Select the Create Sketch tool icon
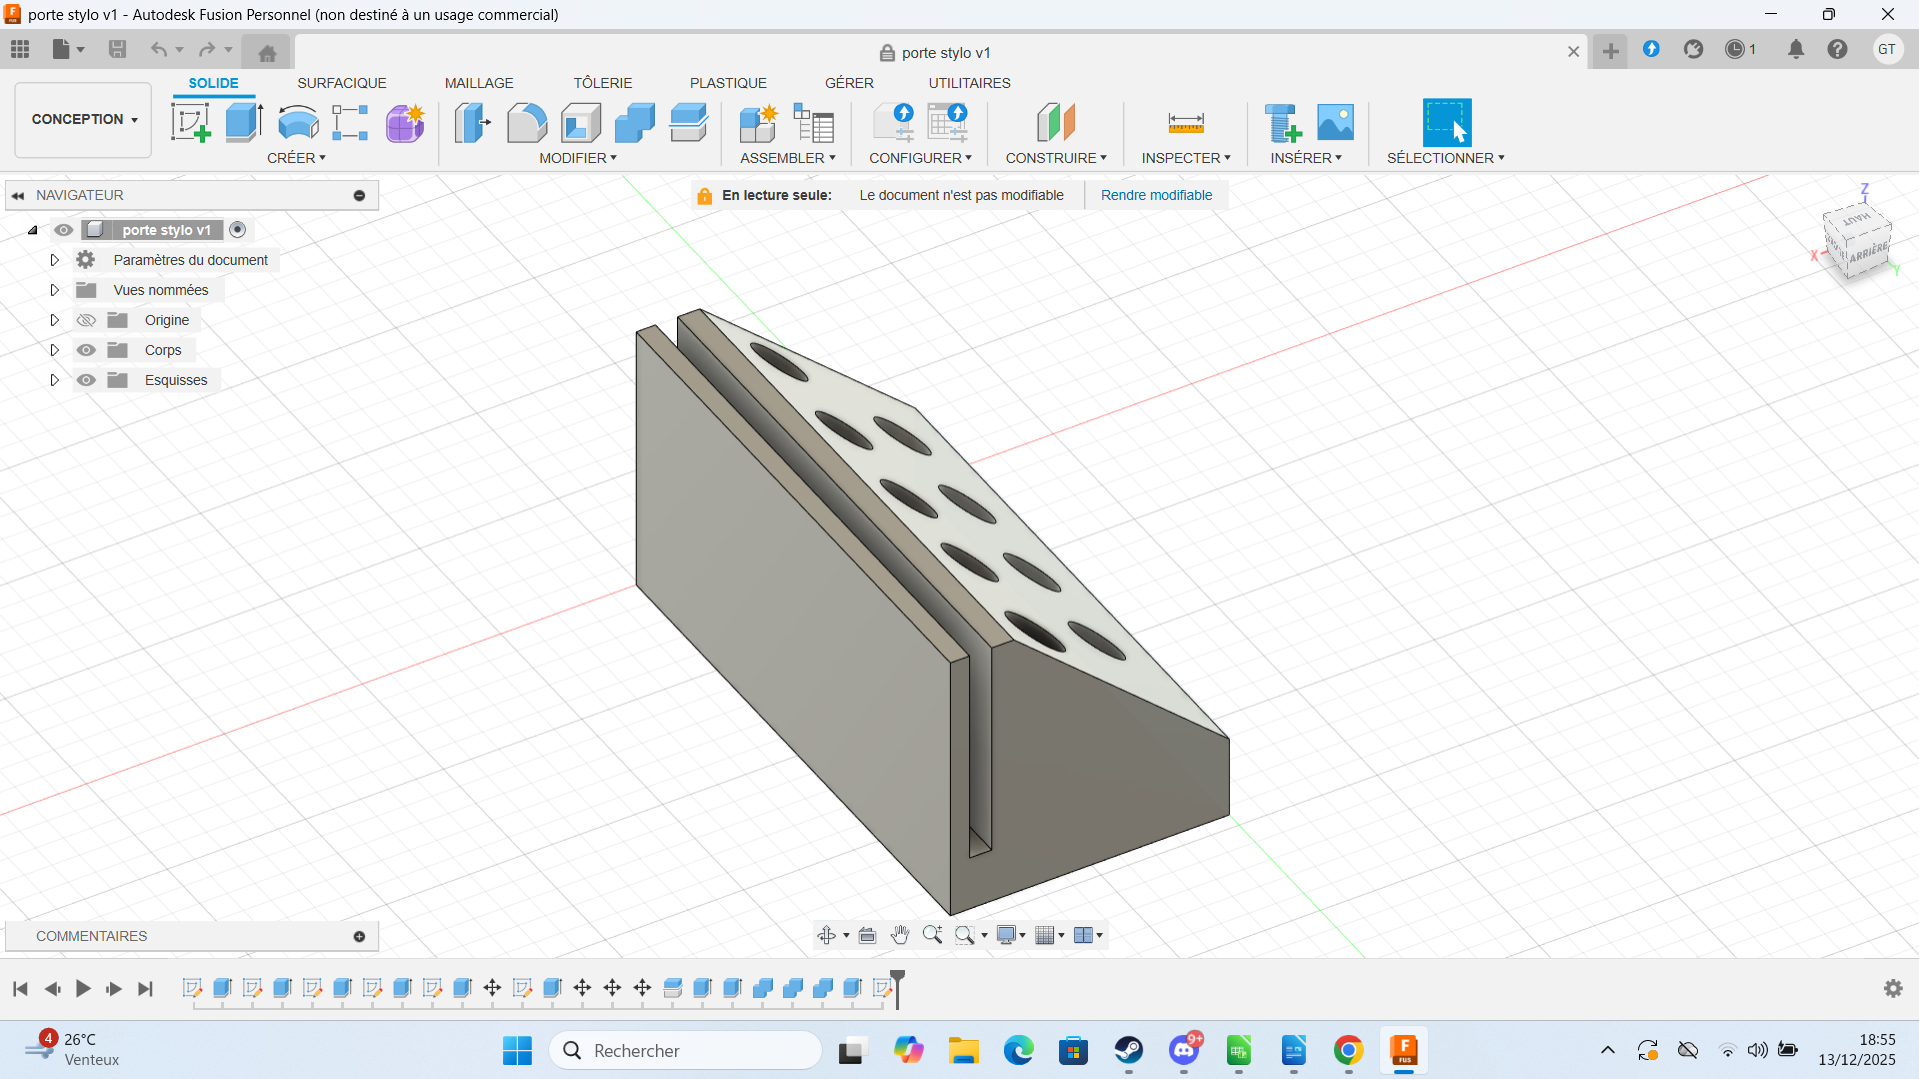This screenshot has height=1079, width=1919. coord(190,123)
